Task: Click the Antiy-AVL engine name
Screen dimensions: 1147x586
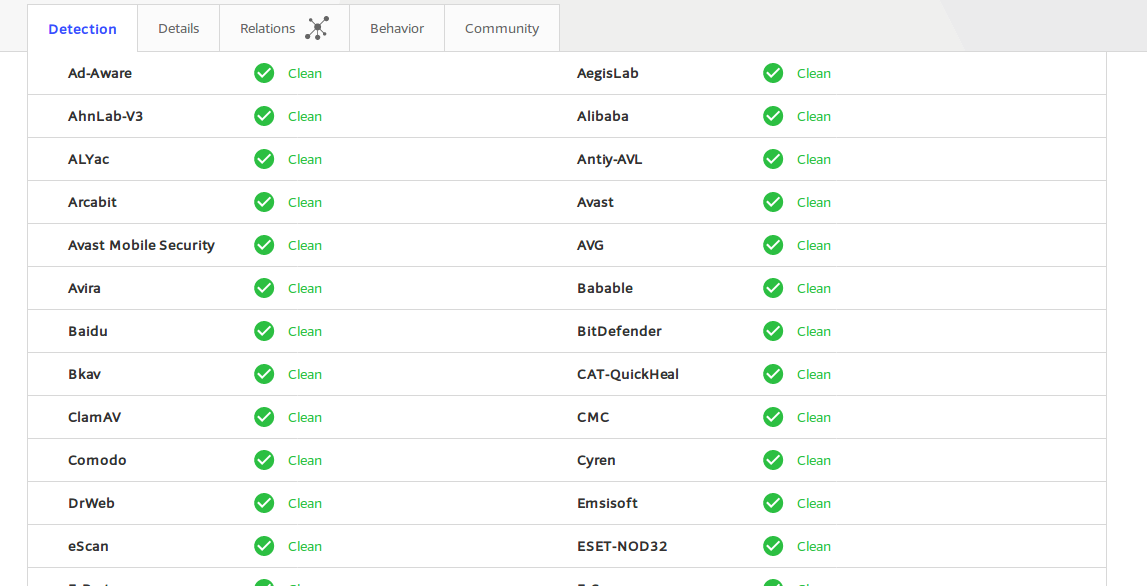Action: pos(609,159)
